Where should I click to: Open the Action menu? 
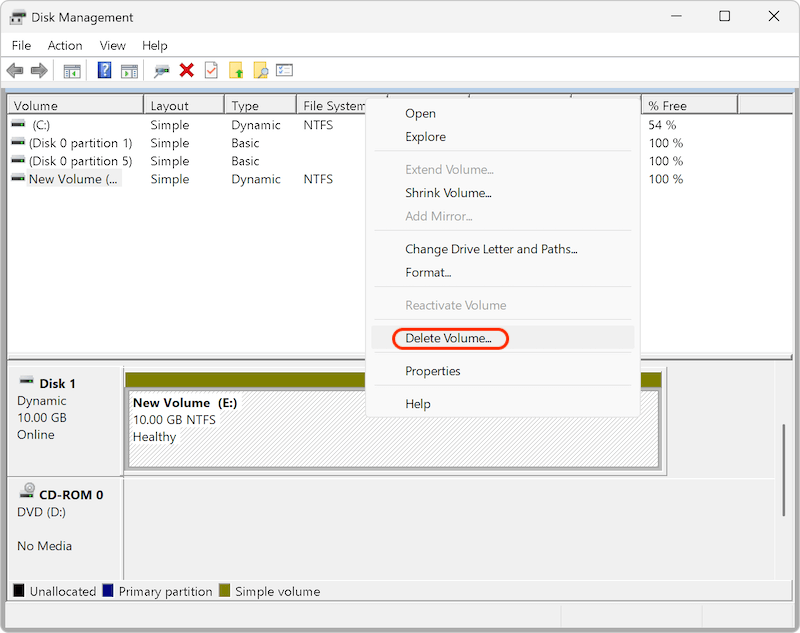click(64, 45)
